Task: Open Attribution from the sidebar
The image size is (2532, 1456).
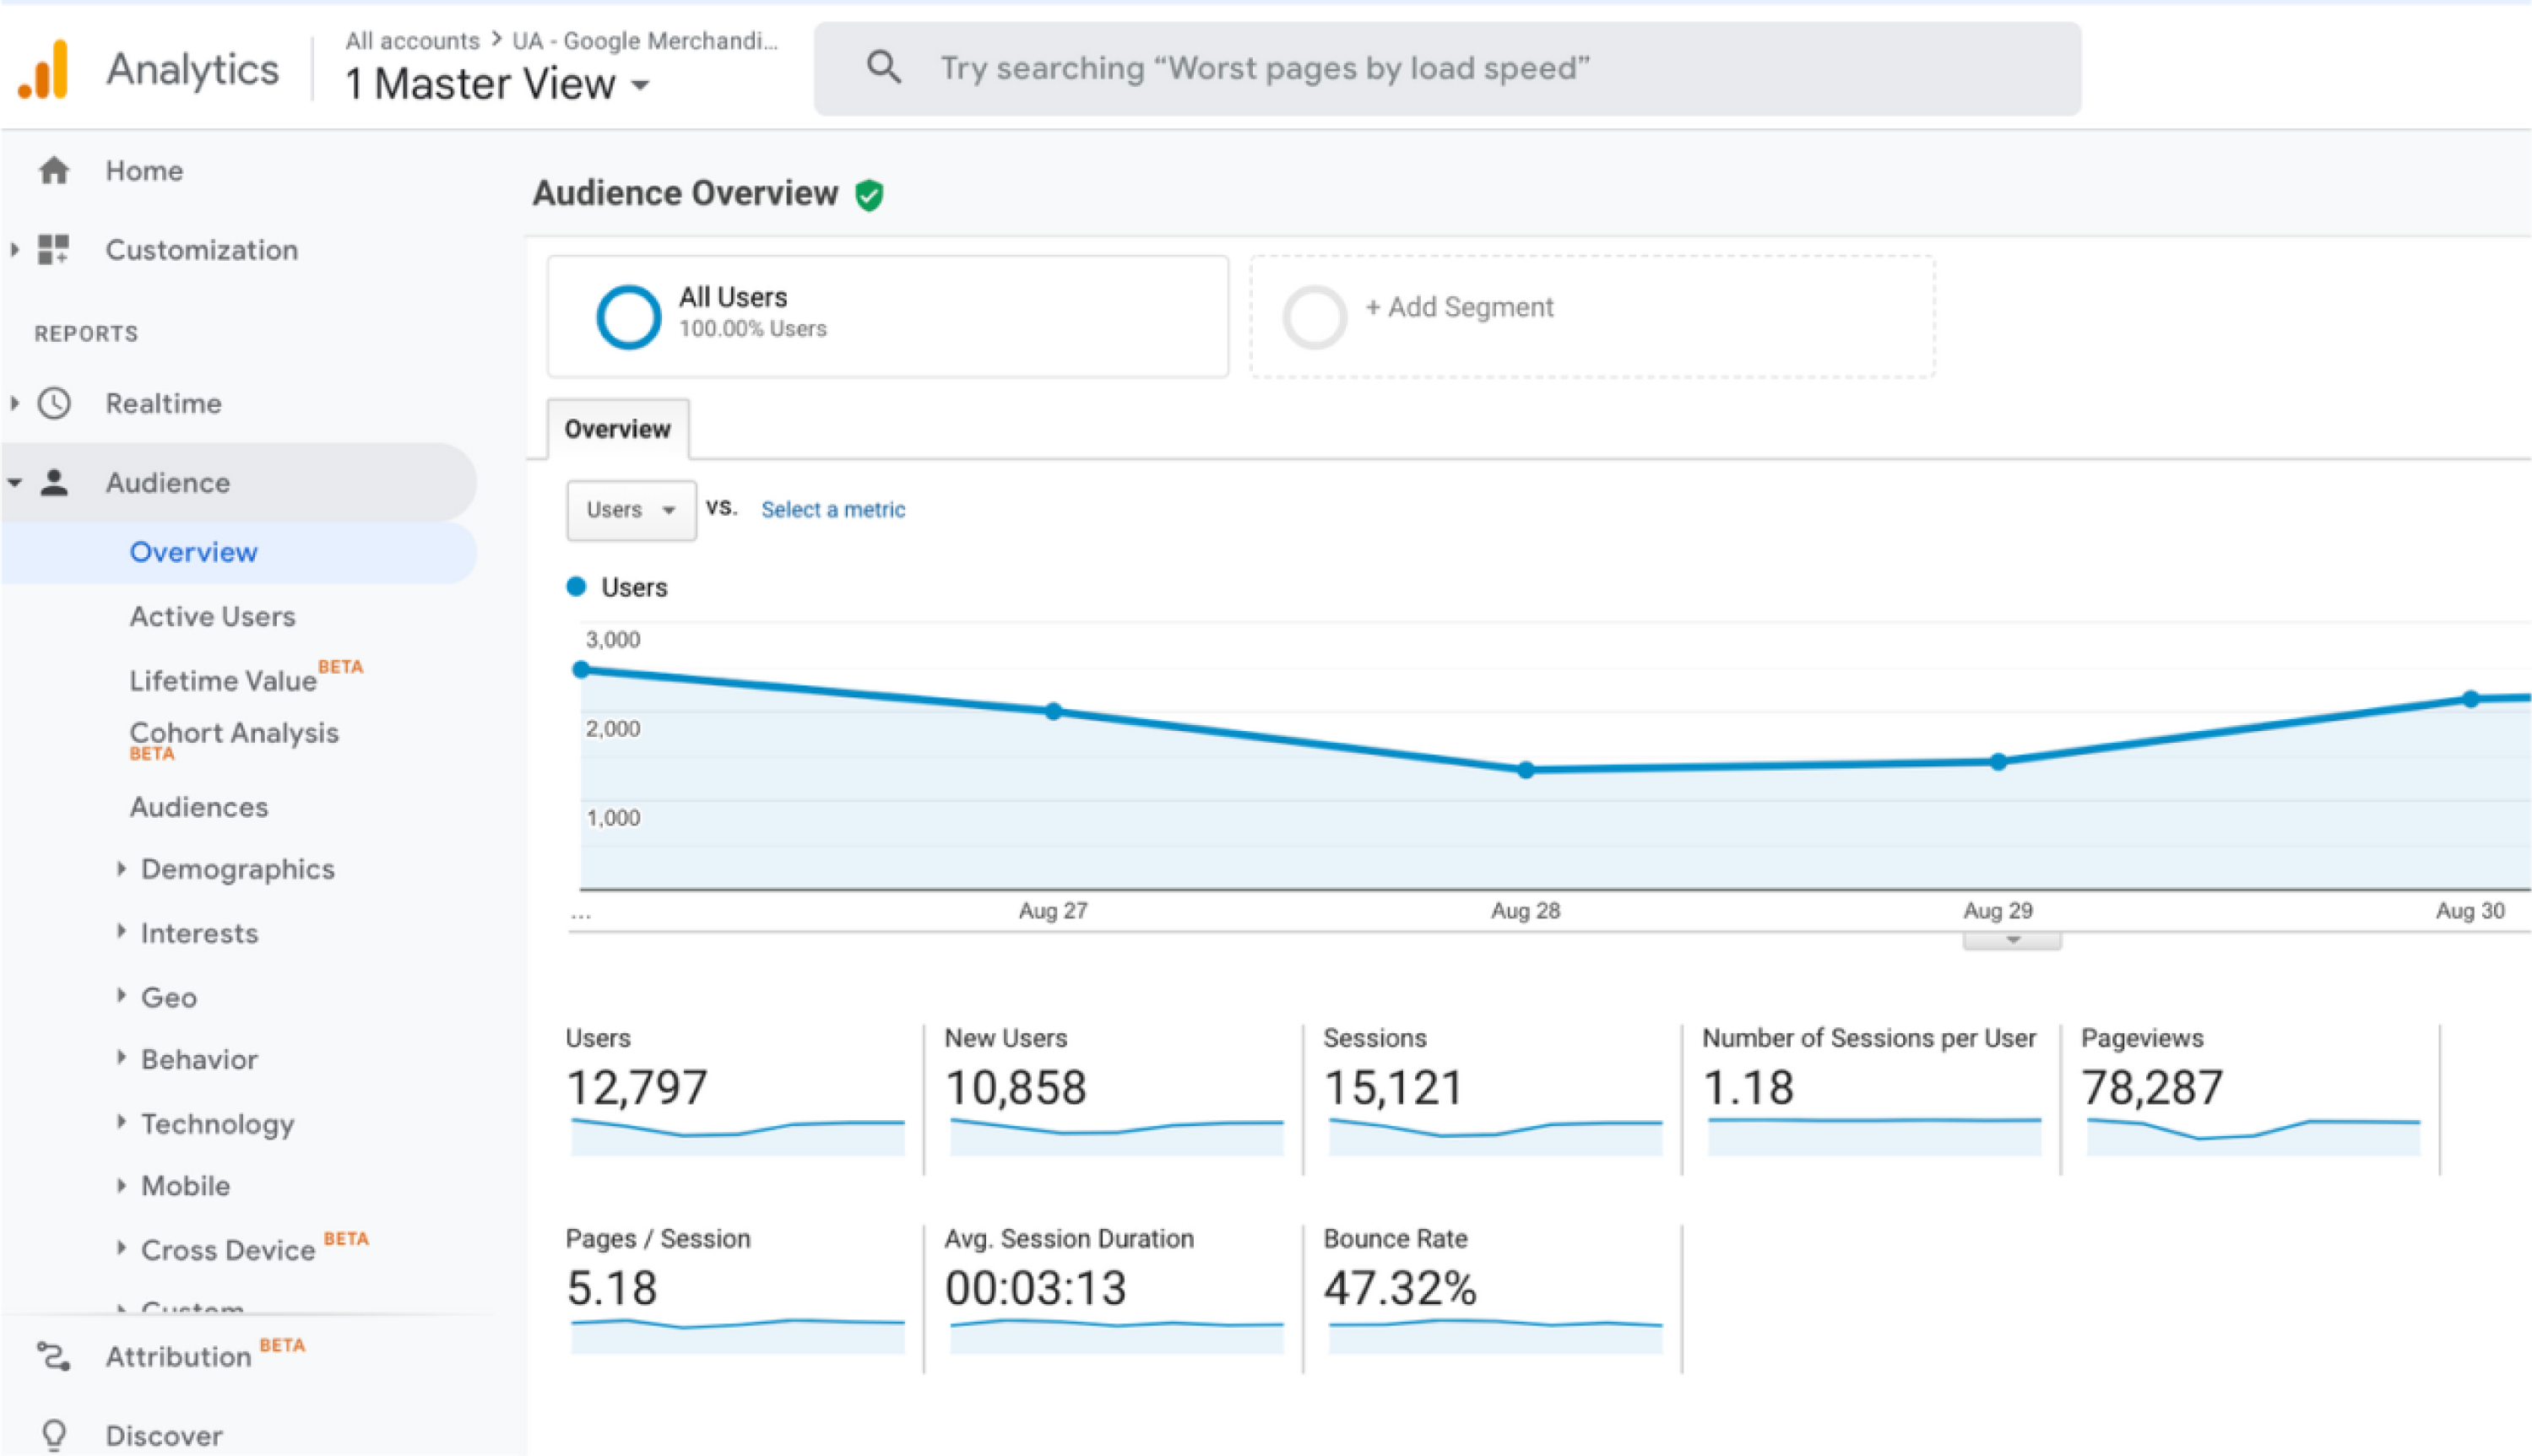Action: click(177, 1356)
